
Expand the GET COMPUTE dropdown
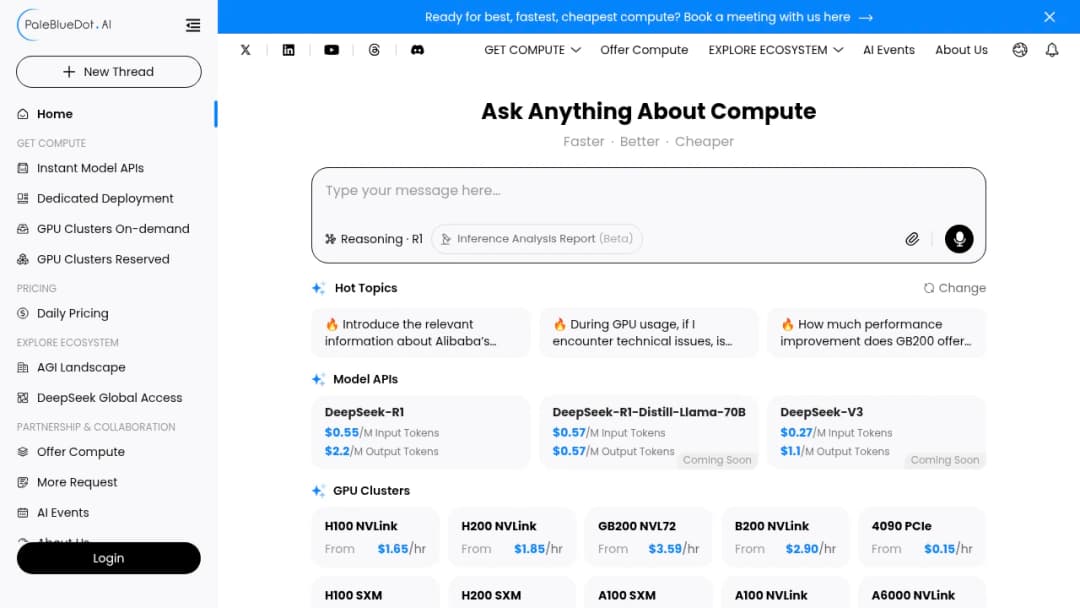[532, 50]
